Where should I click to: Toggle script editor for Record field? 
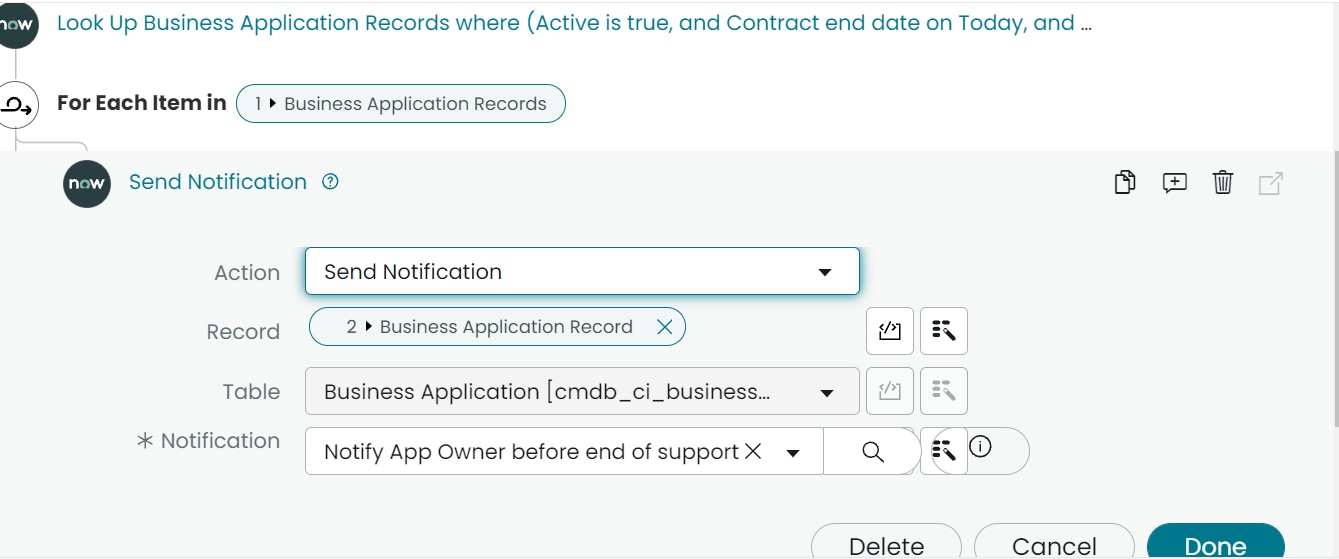click(890, 331)
